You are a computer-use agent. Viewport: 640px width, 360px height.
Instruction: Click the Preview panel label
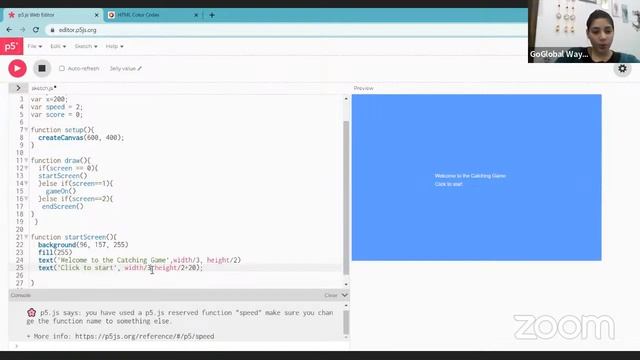363,88
